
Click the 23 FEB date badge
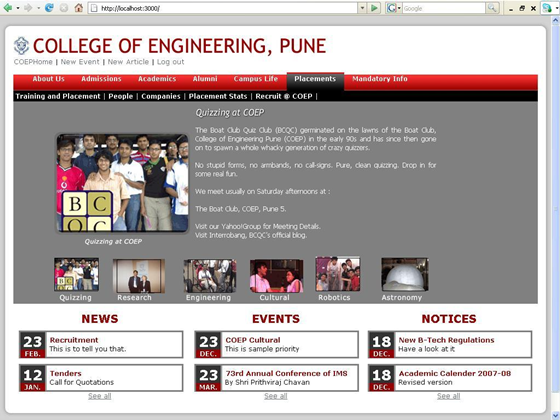coord(32,344)
